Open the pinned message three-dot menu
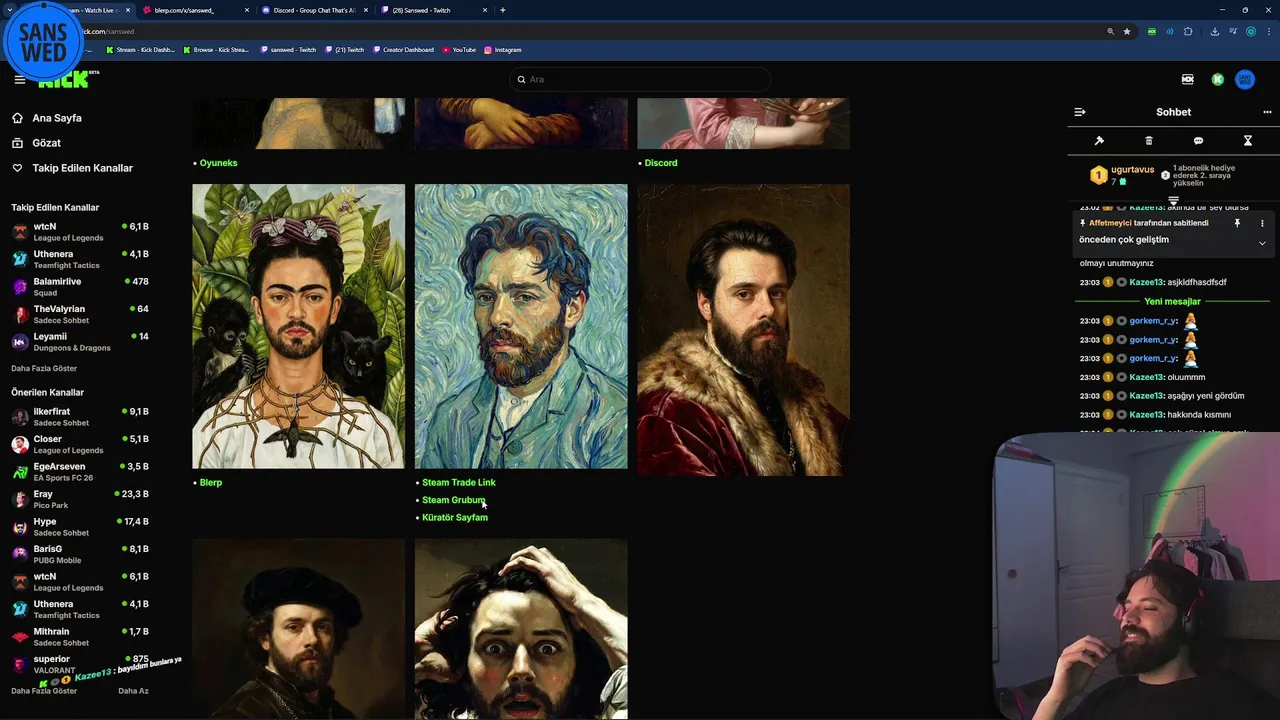Image resolution: width=1280 pixels, height=720 pixels. coord(1262,223)
